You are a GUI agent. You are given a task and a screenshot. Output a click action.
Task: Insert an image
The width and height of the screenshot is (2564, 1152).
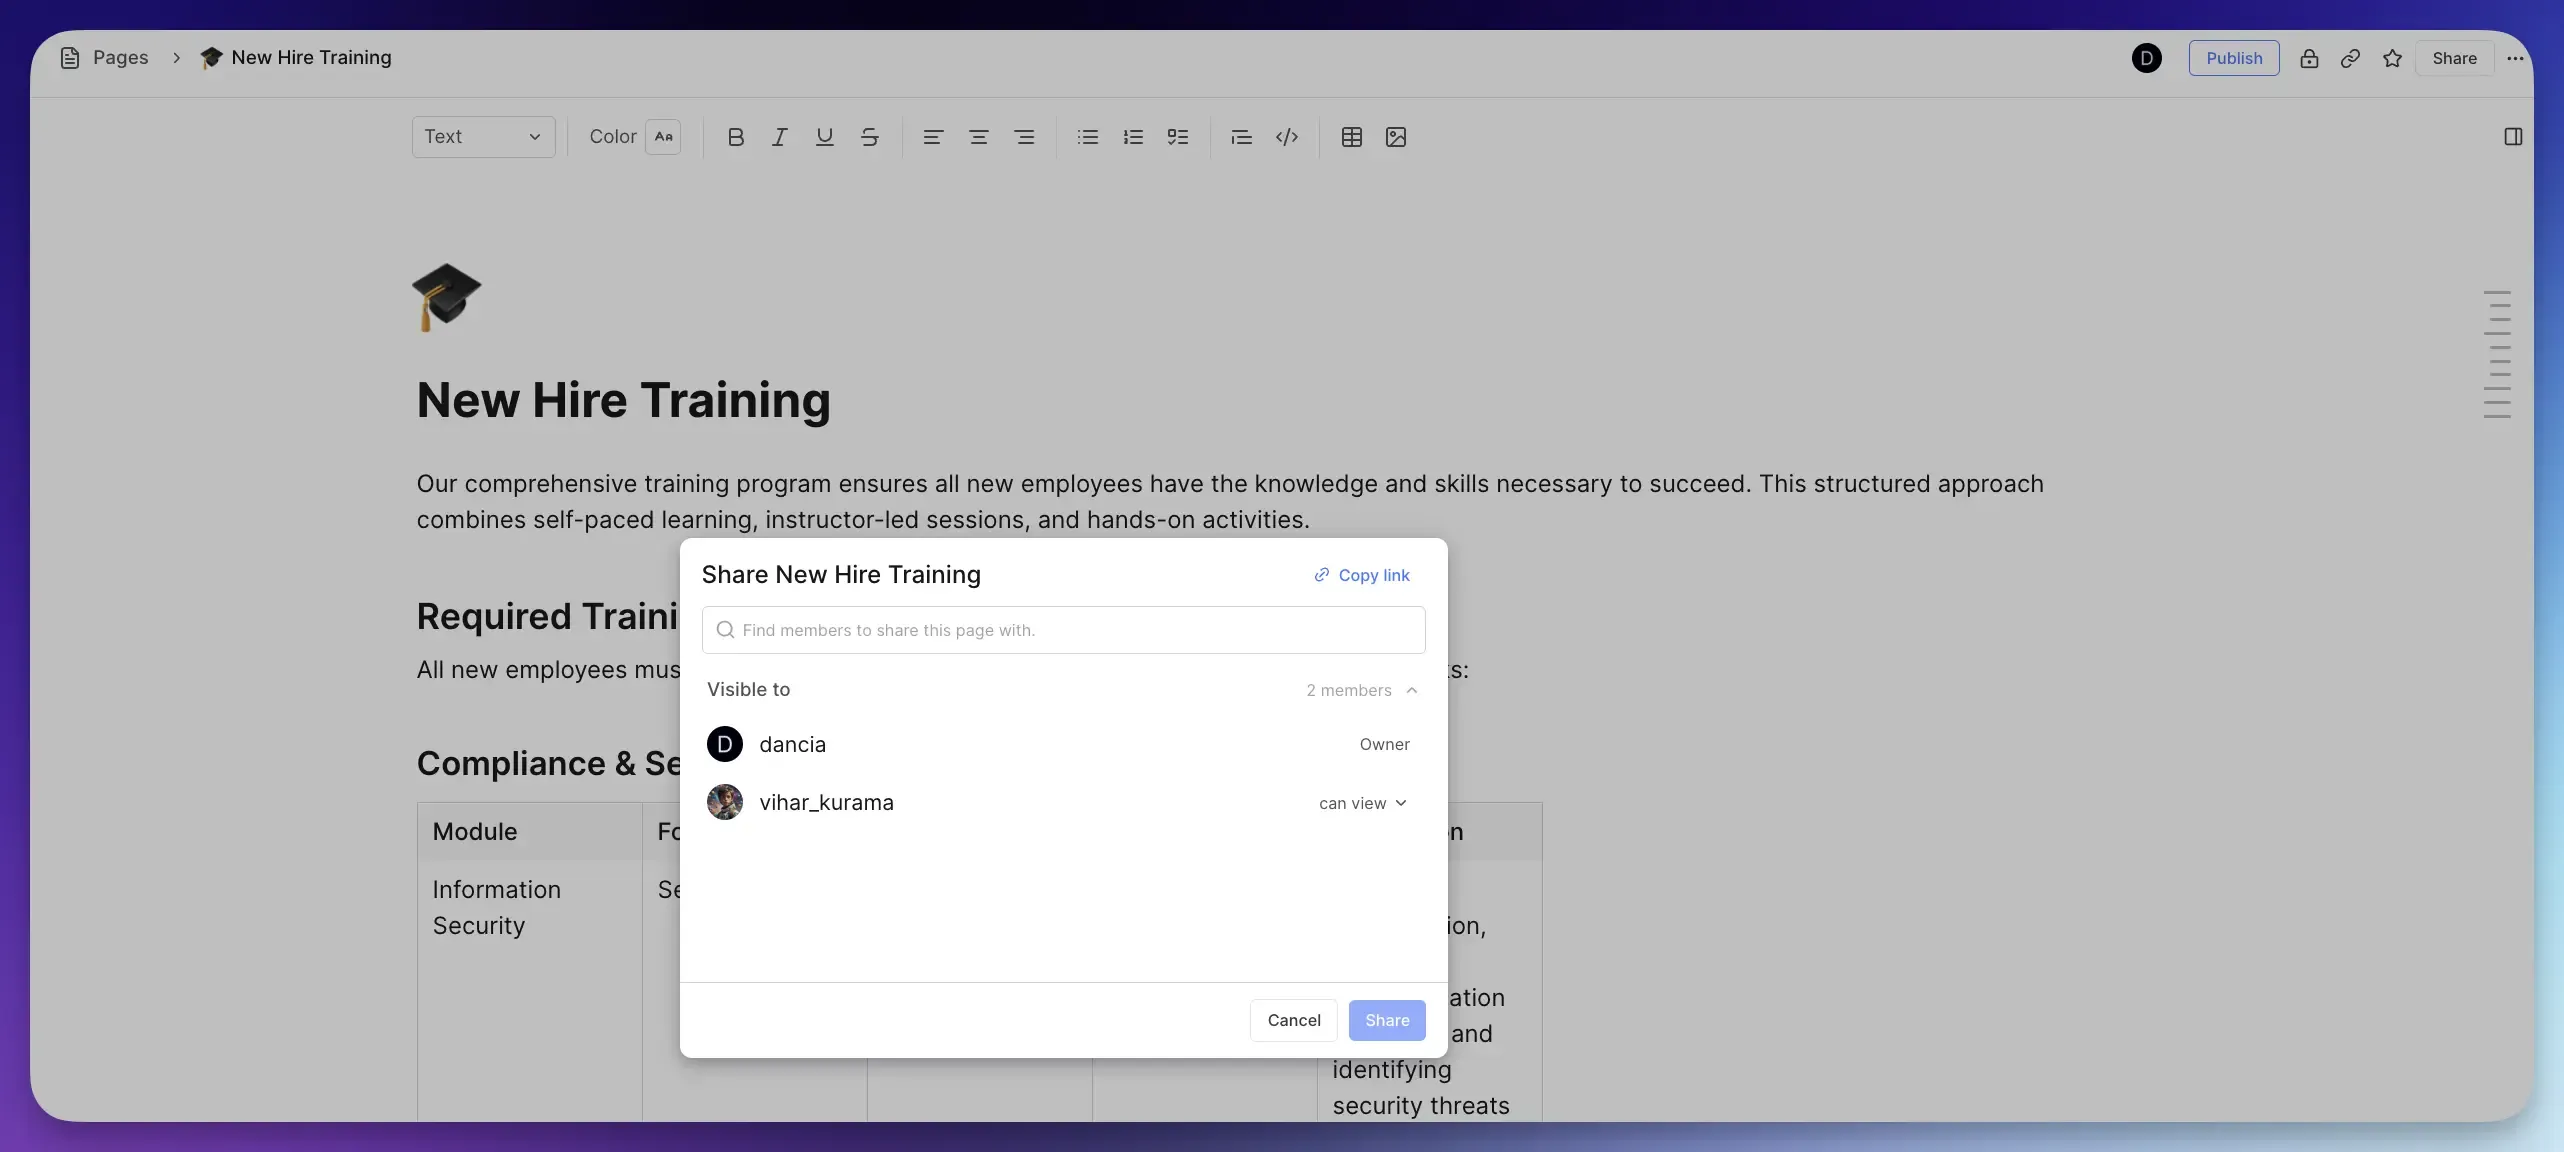1396,137
